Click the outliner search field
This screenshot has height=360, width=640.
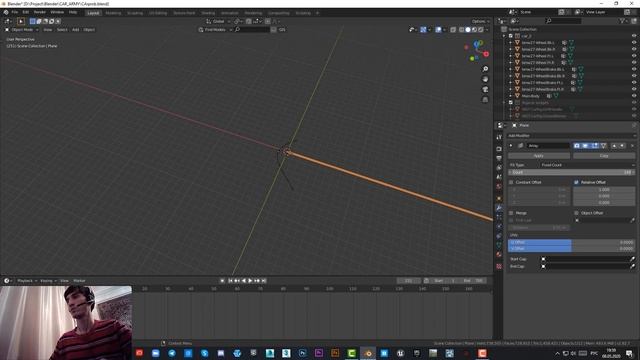click(x=563, y=20)
